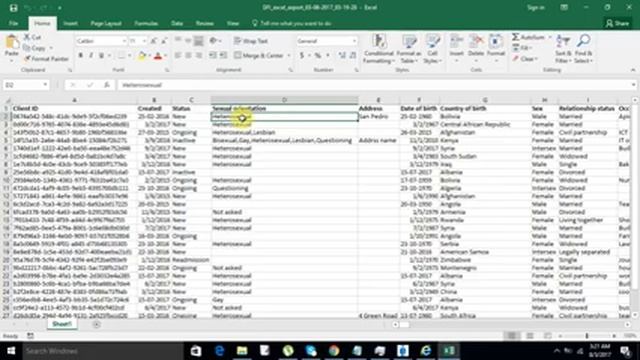Viewport: 640px width, 360px height.
Task: Increase Decimal places
Action: [342, 56]
